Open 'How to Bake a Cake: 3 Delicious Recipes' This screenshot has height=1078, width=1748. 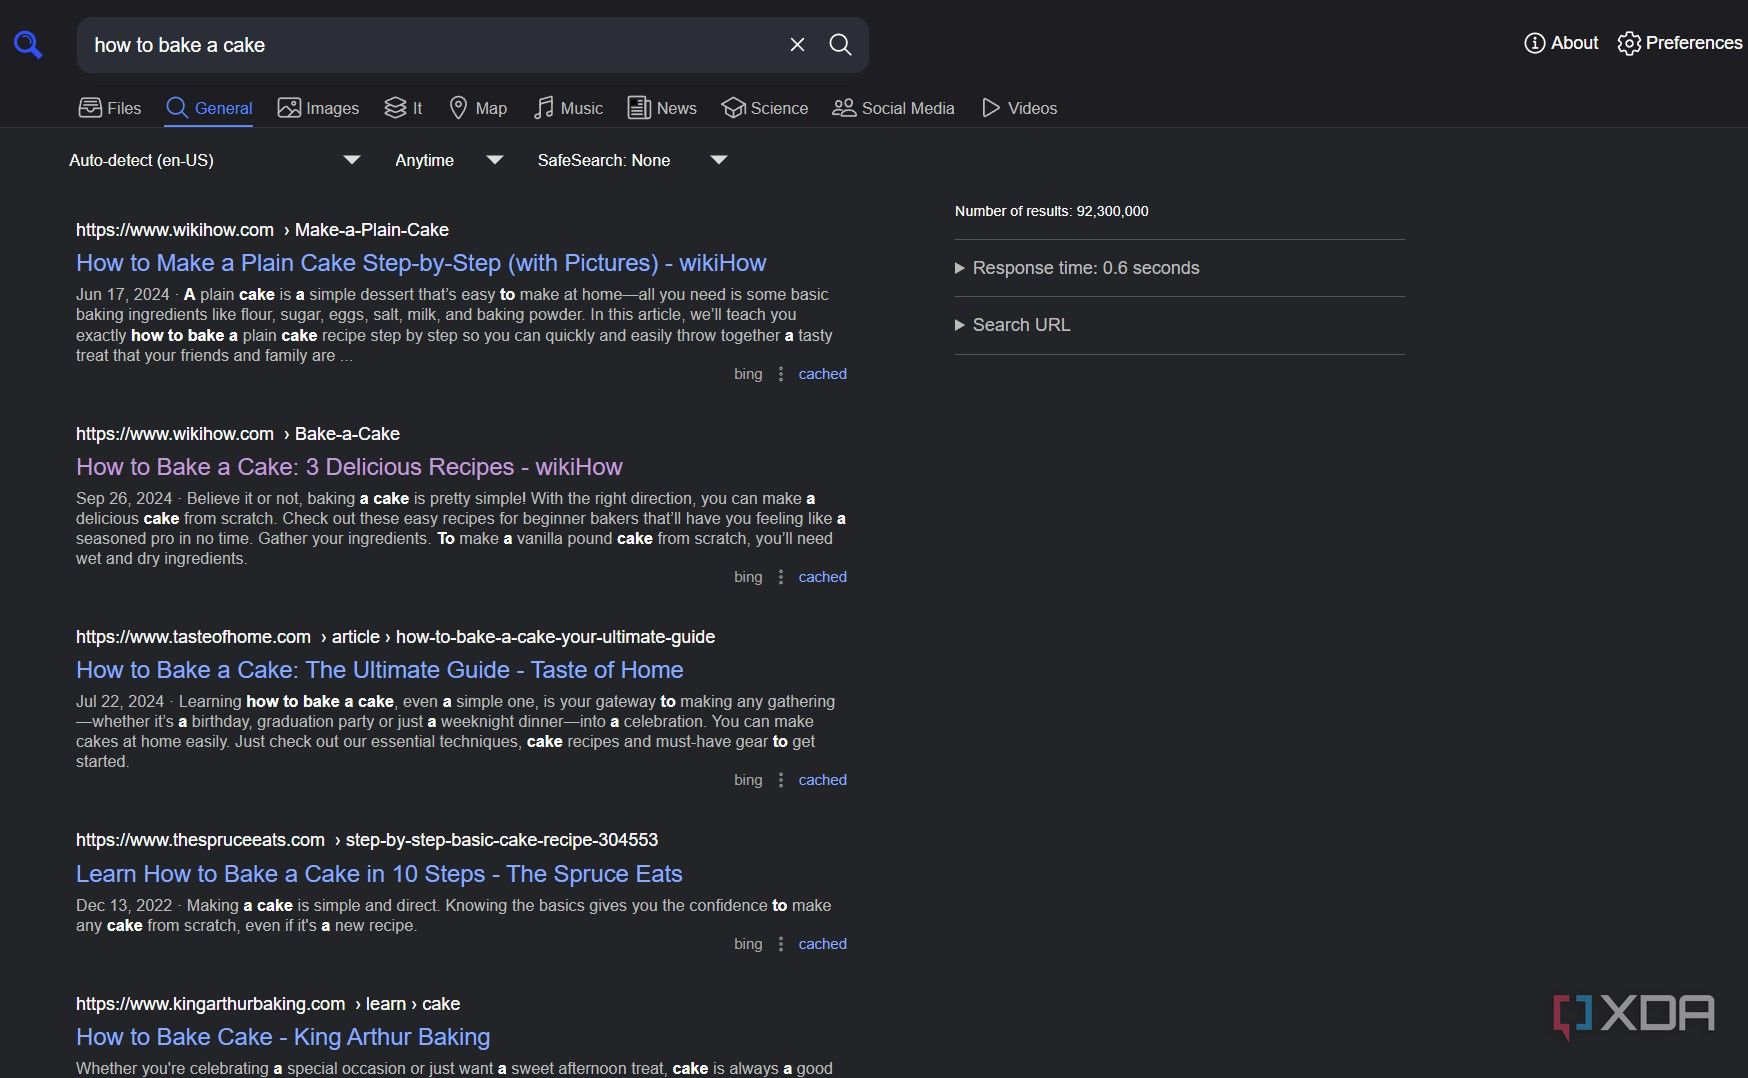tap(349, 467)
